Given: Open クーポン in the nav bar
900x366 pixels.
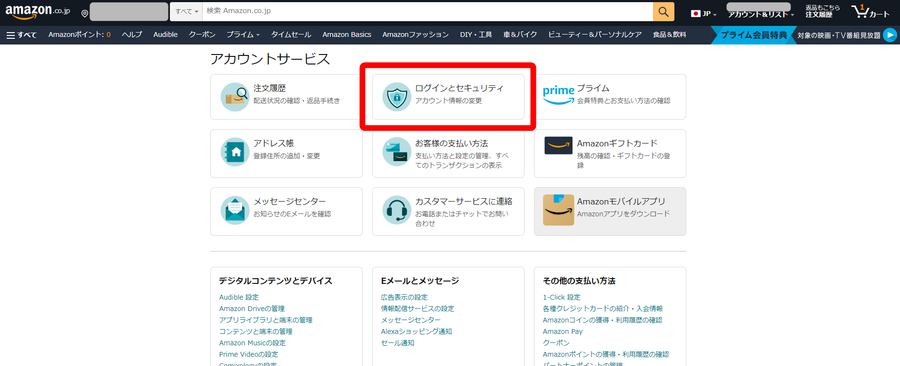Looking at the screenshot, I should pyautogui.click(x=202, y=35).
